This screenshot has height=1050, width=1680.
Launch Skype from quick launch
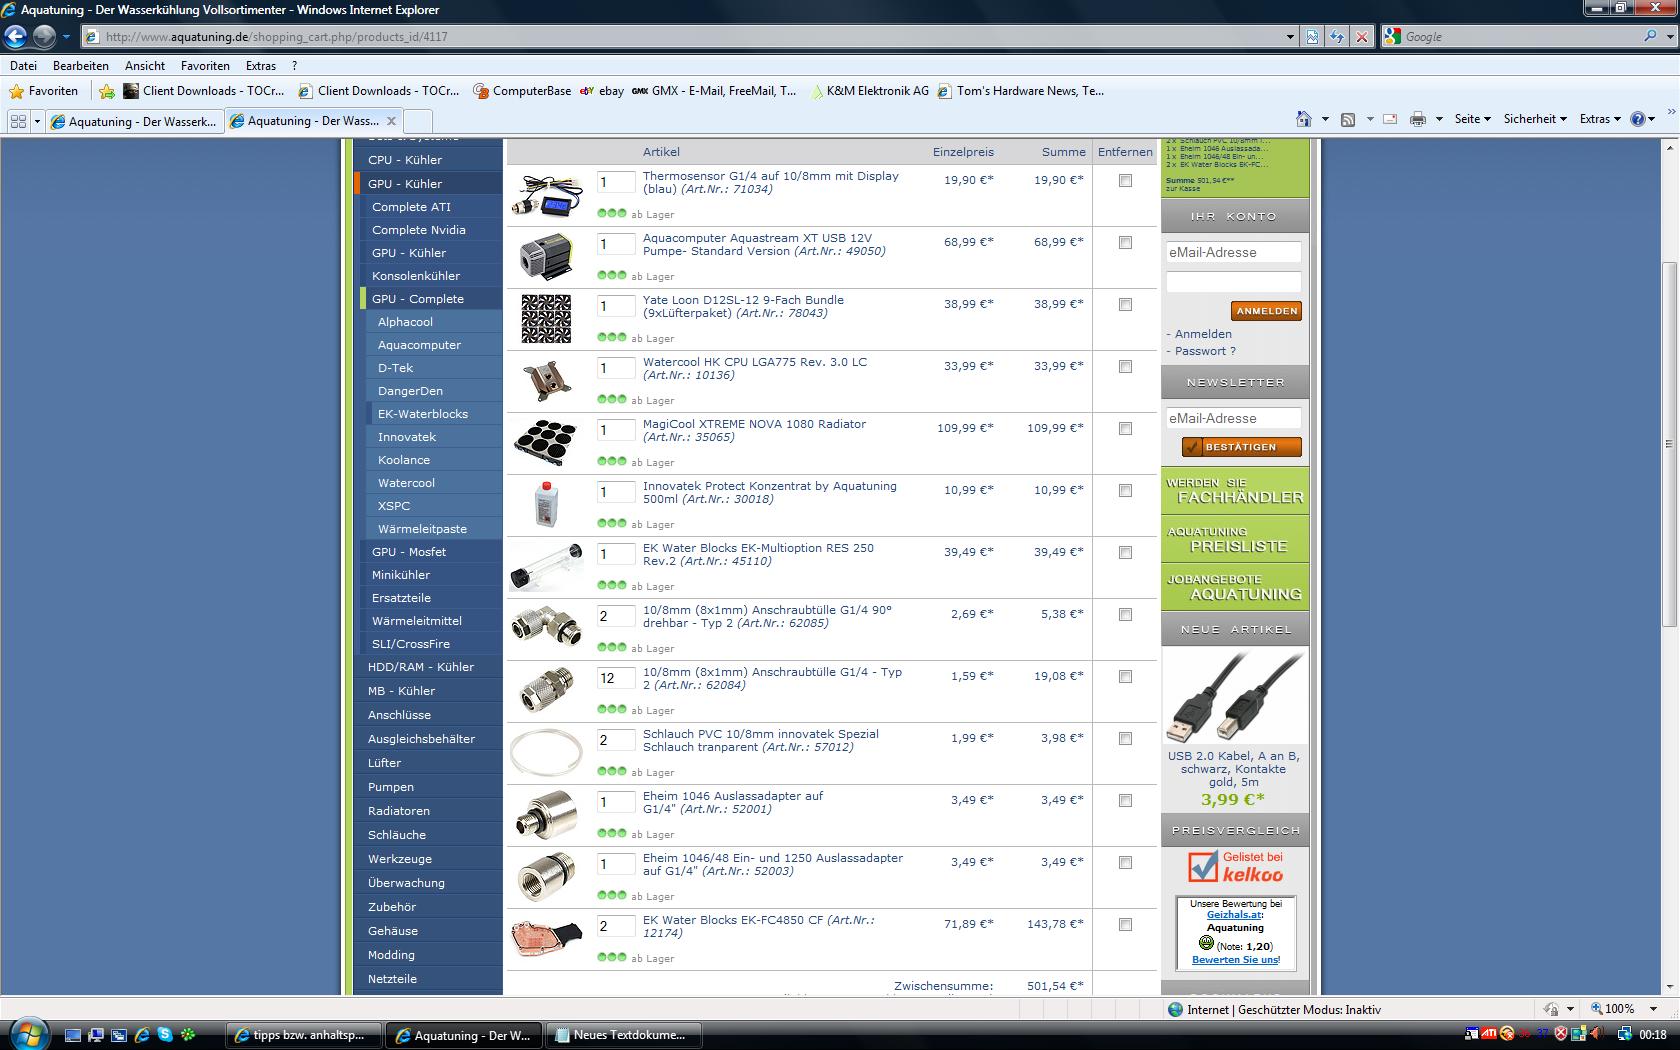click(164, 1035)
